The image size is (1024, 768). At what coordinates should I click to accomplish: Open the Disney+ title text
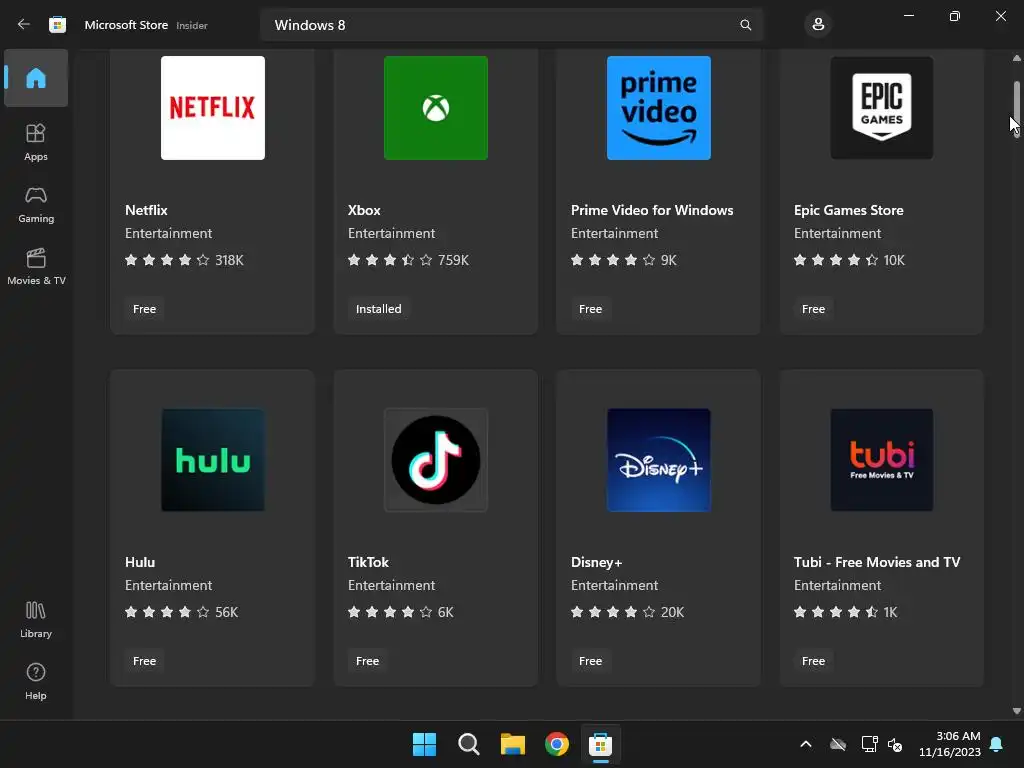(x=596, y=562)
